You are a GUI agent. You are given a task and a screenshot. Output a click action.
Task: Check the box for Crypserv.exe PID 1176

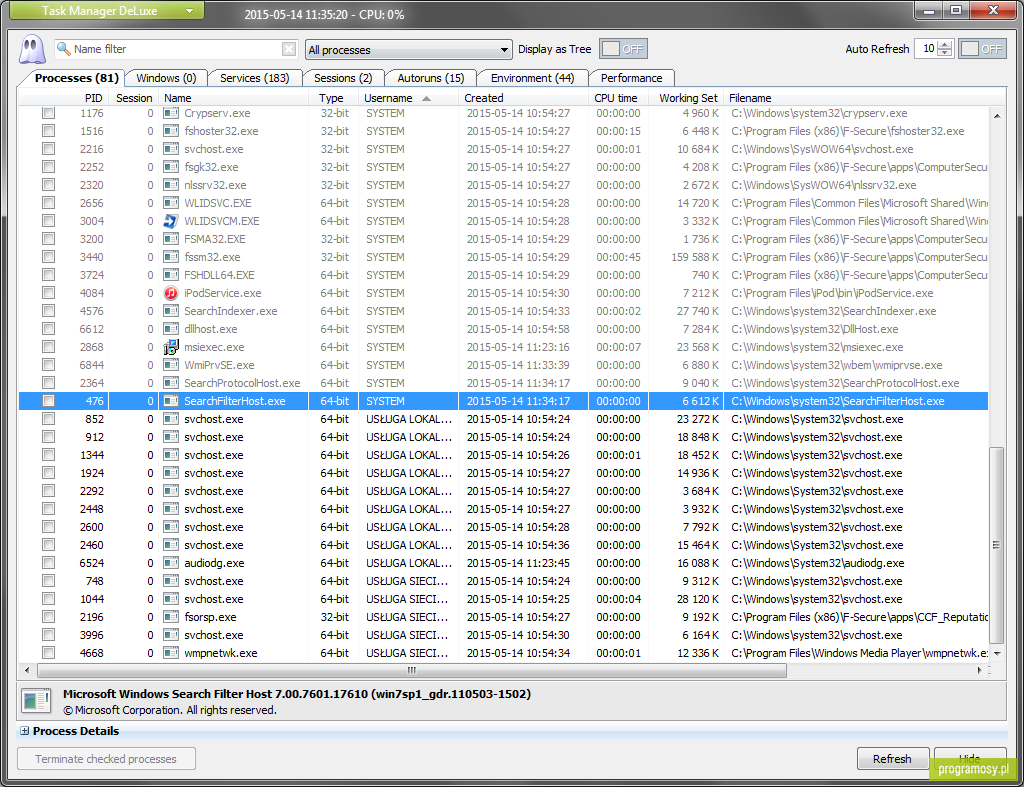pyautogui.click(x=48, y=113)
